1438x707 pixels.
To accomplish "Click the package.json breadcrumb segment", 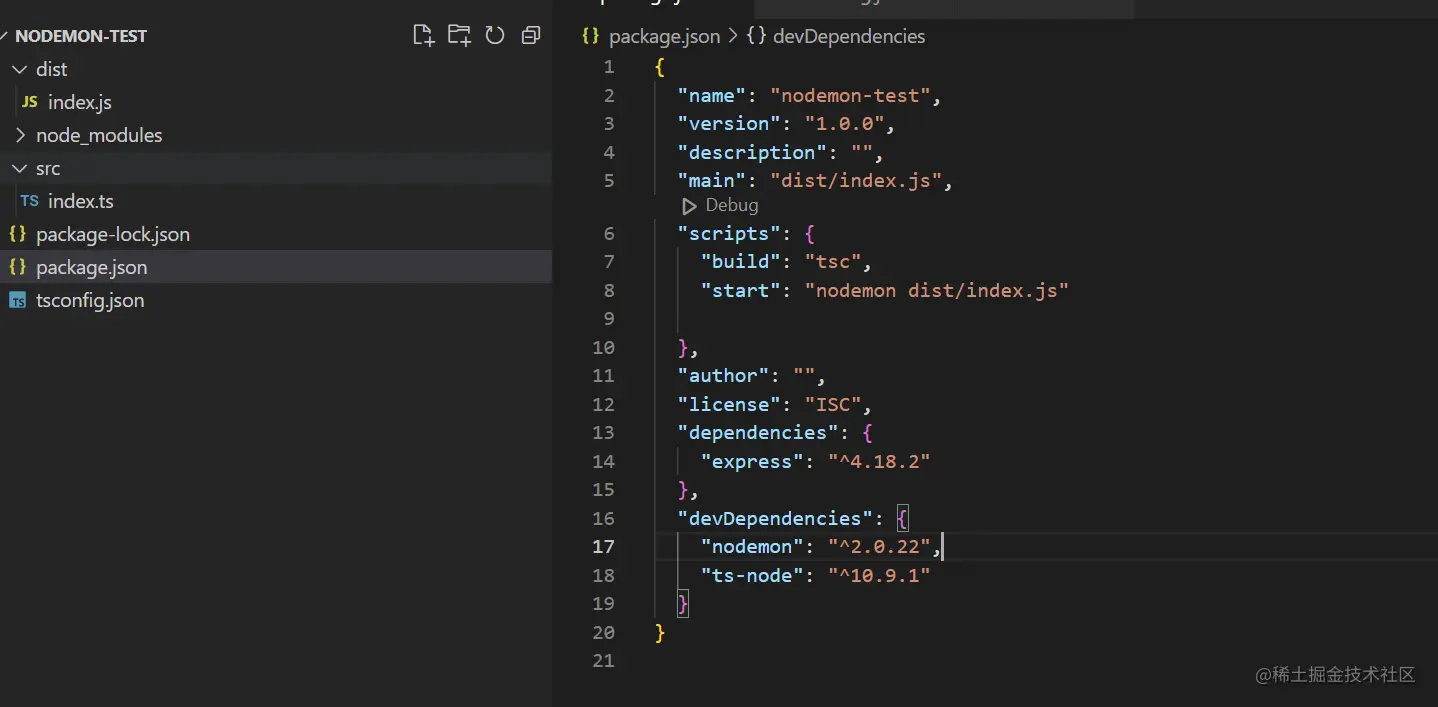I will [664, 36].
